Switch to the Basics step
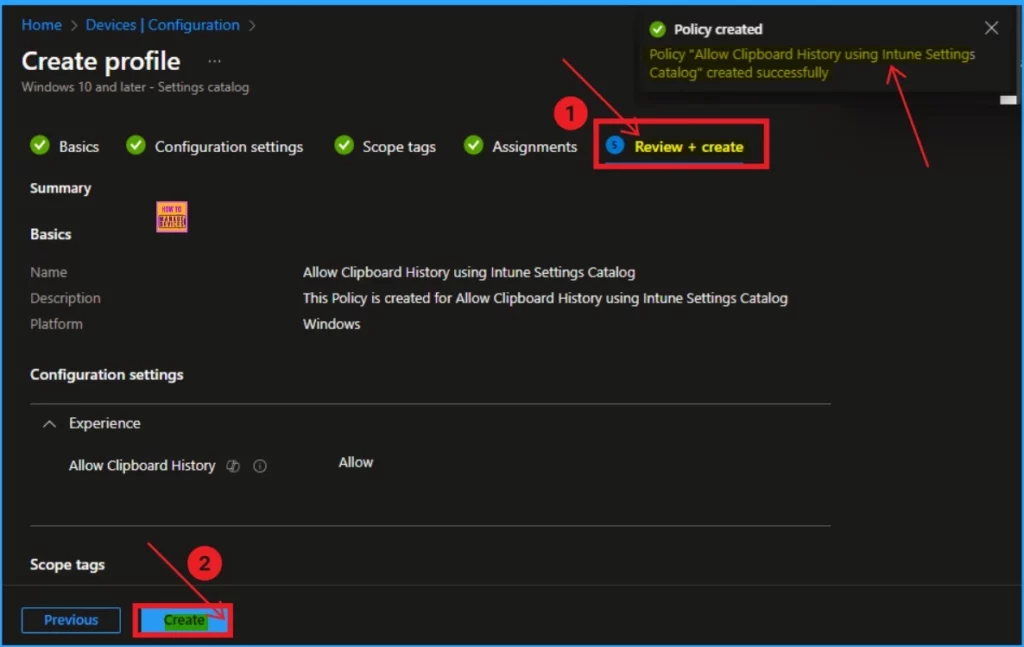This screenshot has height=647, width=1024. click(78, 147)
